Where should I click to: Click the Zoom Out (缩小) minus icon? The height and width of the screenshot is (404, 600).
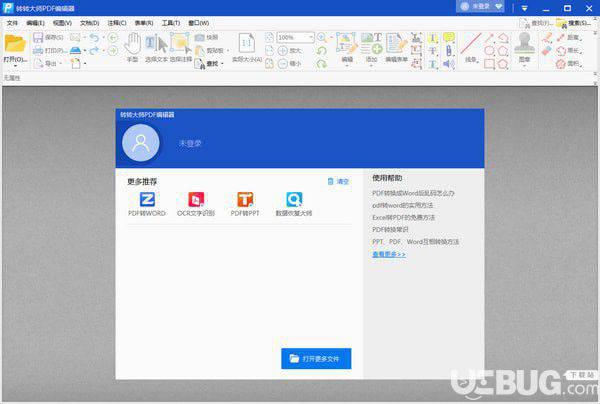(282, 64)
